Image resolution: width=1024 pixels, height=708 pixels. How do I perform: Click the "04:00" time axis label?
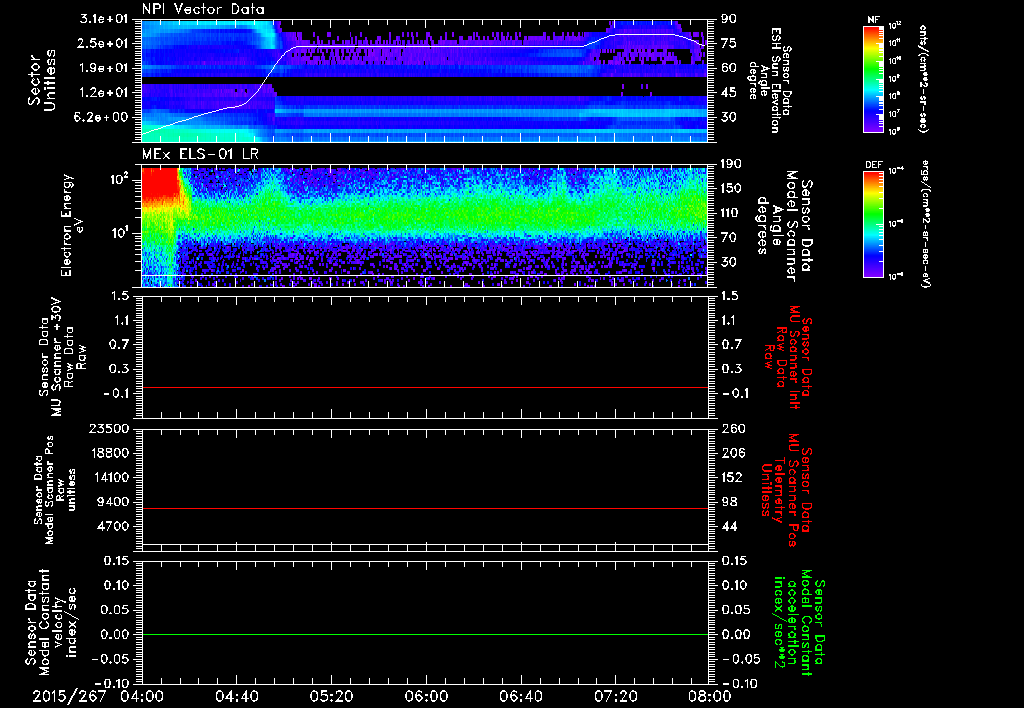point(142,696)
